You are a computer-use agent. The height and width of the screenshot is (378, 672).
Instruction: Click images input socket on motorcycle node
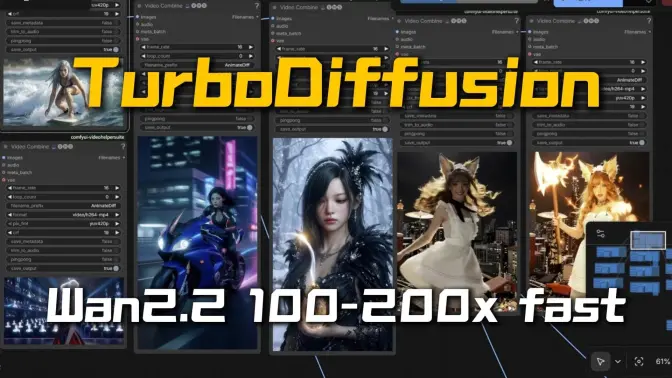click(138, 17)
